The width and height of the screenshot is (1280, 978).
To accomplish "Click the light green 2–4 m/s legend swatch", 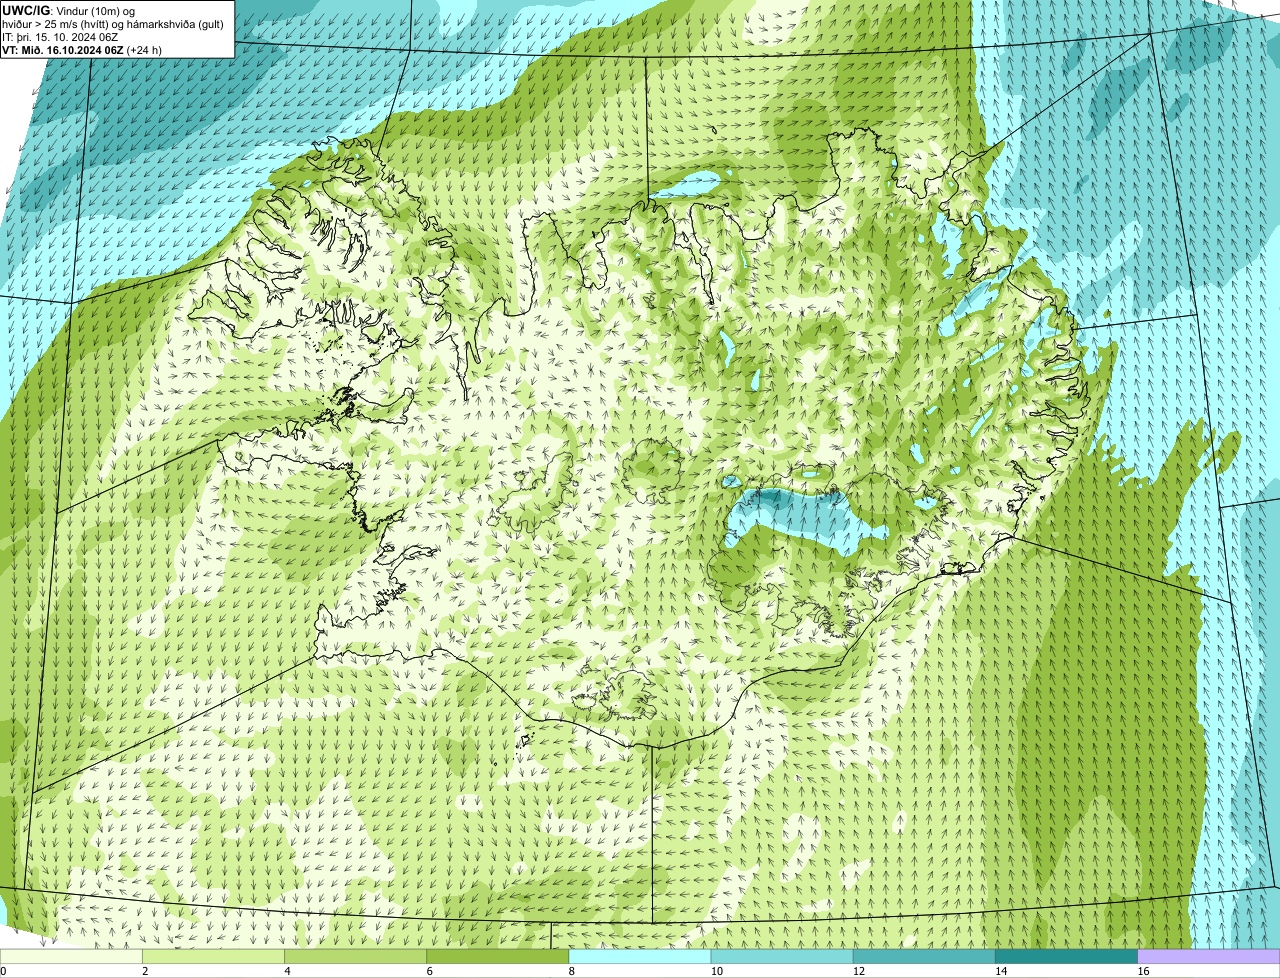I will pos(213,956).
